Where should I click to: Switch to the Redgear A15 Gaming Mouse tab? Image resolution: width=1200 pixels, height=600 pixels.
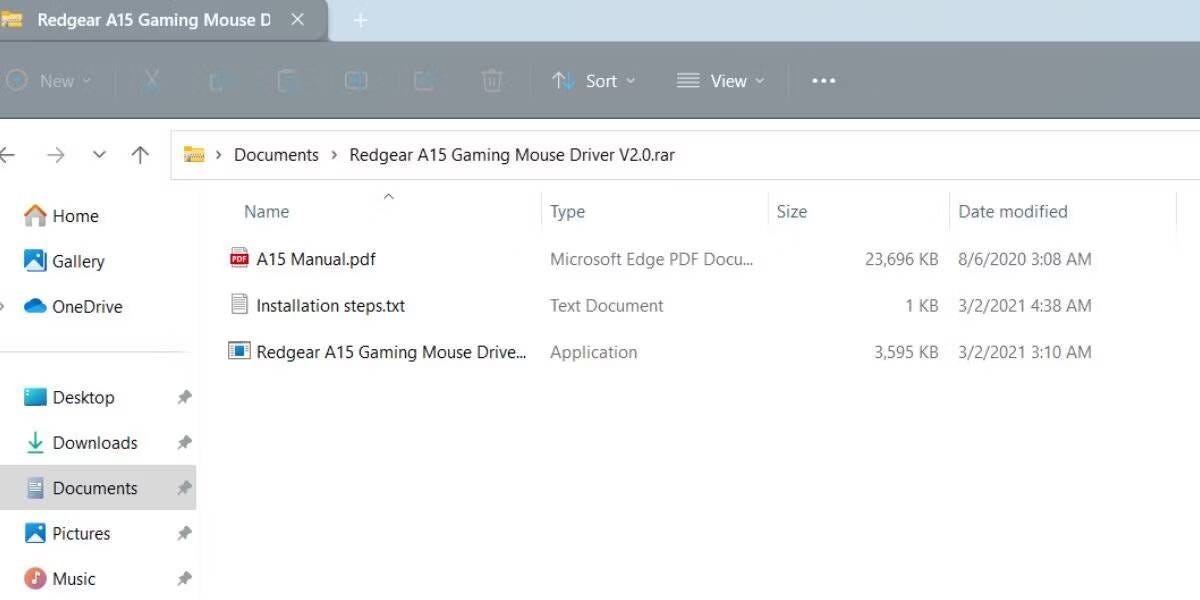[155, 19]
